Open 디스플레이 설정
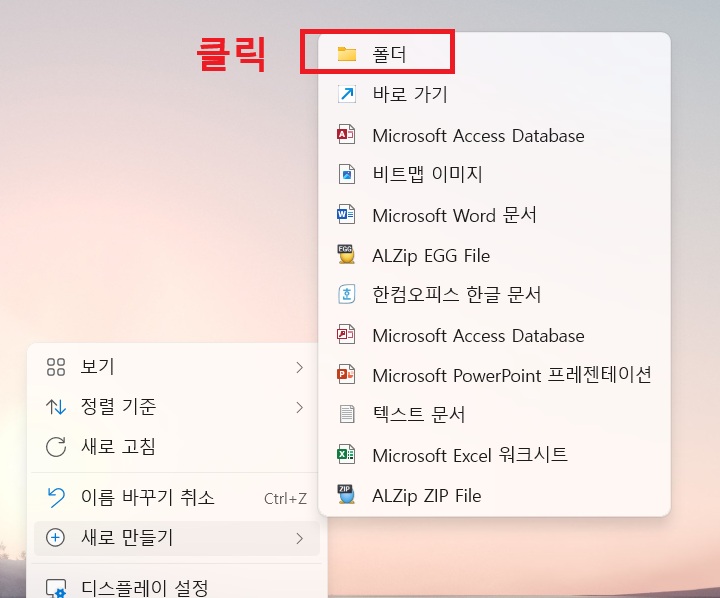720x598 pixels. (x=177, y=586)
